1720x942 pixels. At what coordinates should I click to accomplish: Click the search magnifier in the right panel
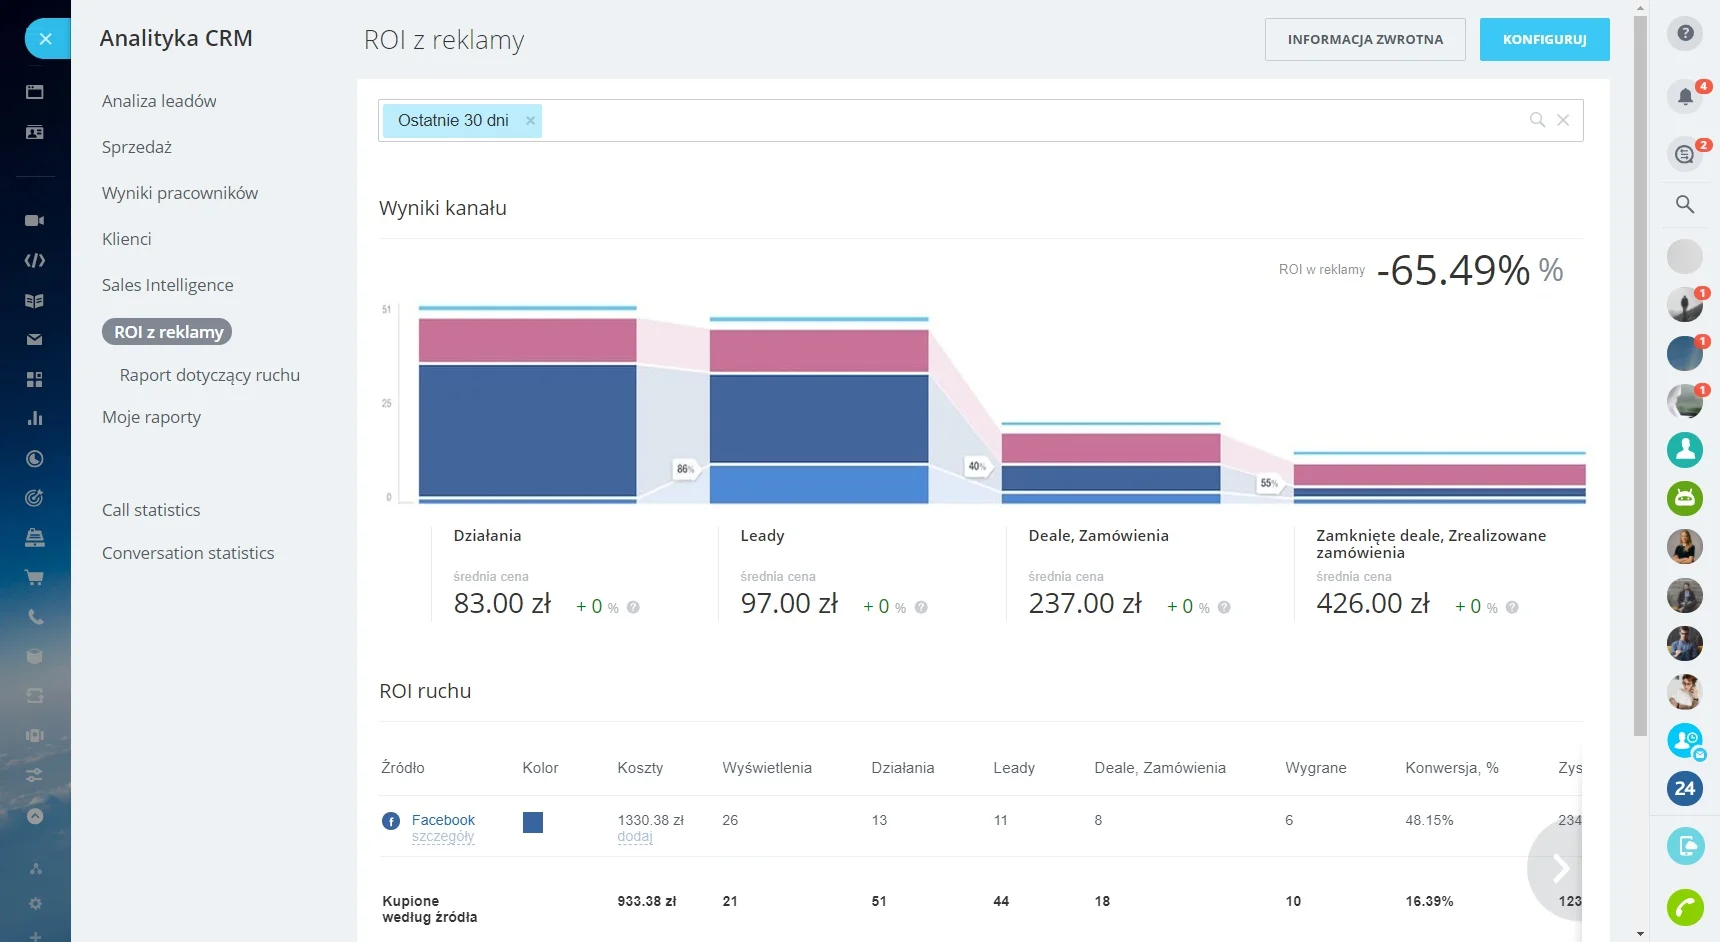coord(1685,204)
